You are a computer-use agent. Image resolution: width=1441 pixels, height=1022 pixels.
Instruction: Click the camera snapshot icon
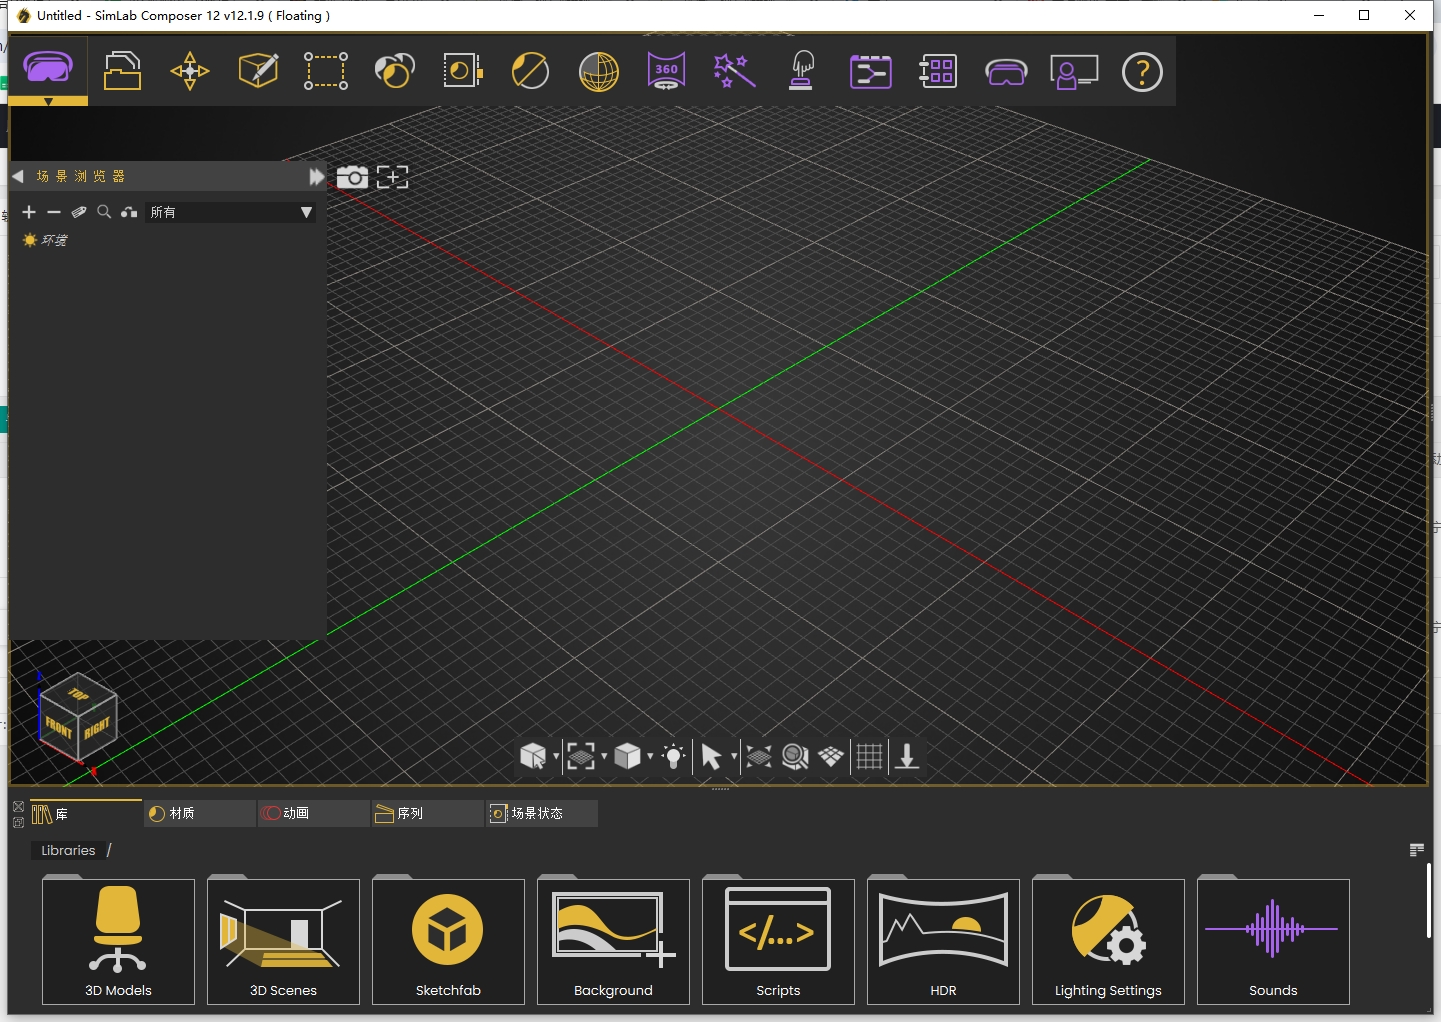tap(352, 177)
